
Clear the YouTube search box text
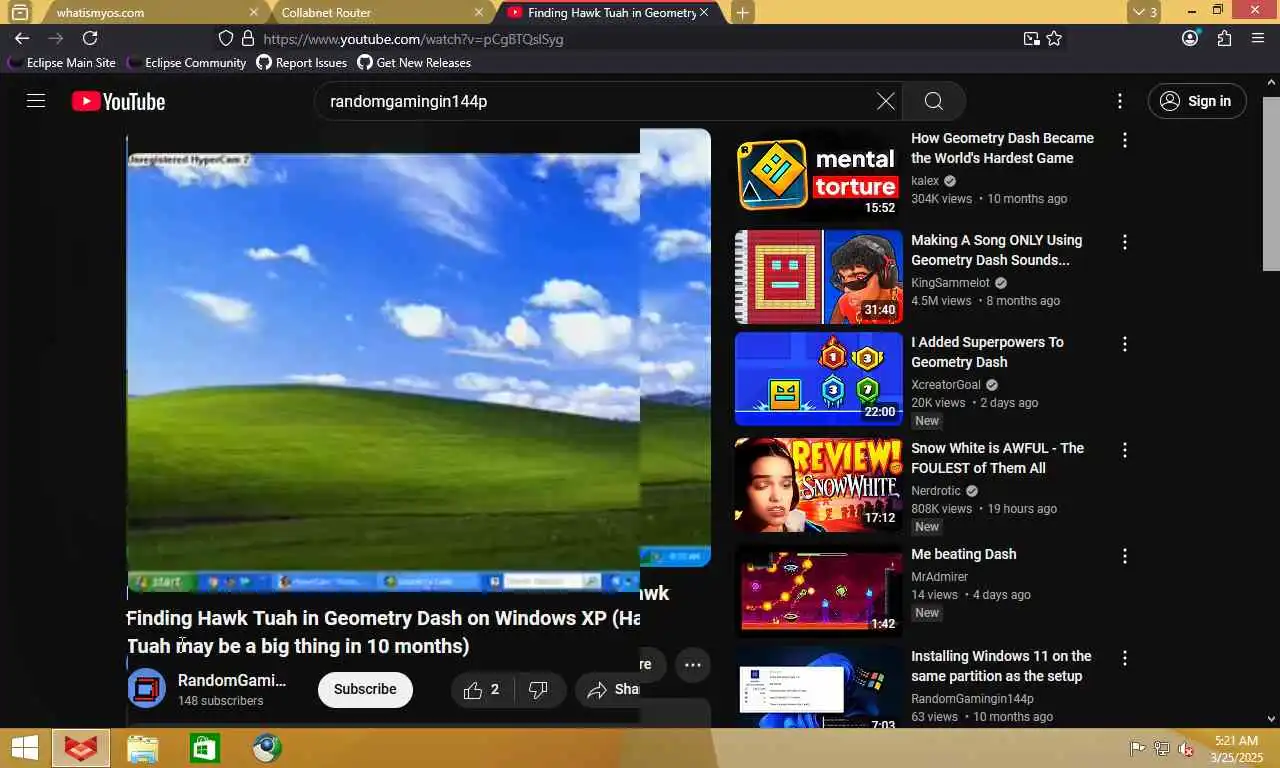coord(886,101)
